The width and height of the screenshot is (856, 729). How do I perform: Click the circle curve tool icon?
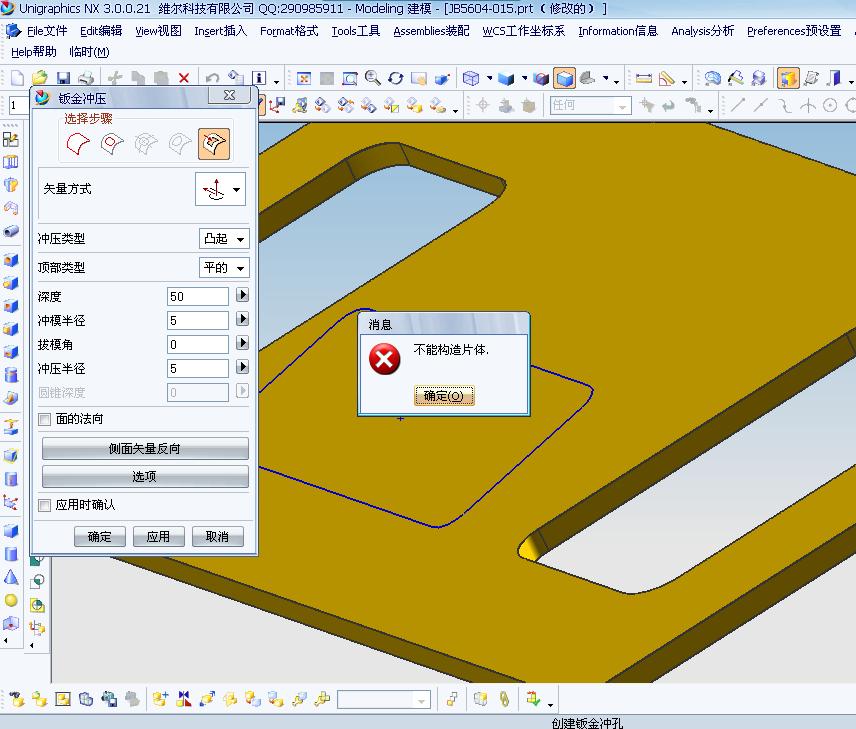[830, 105]
